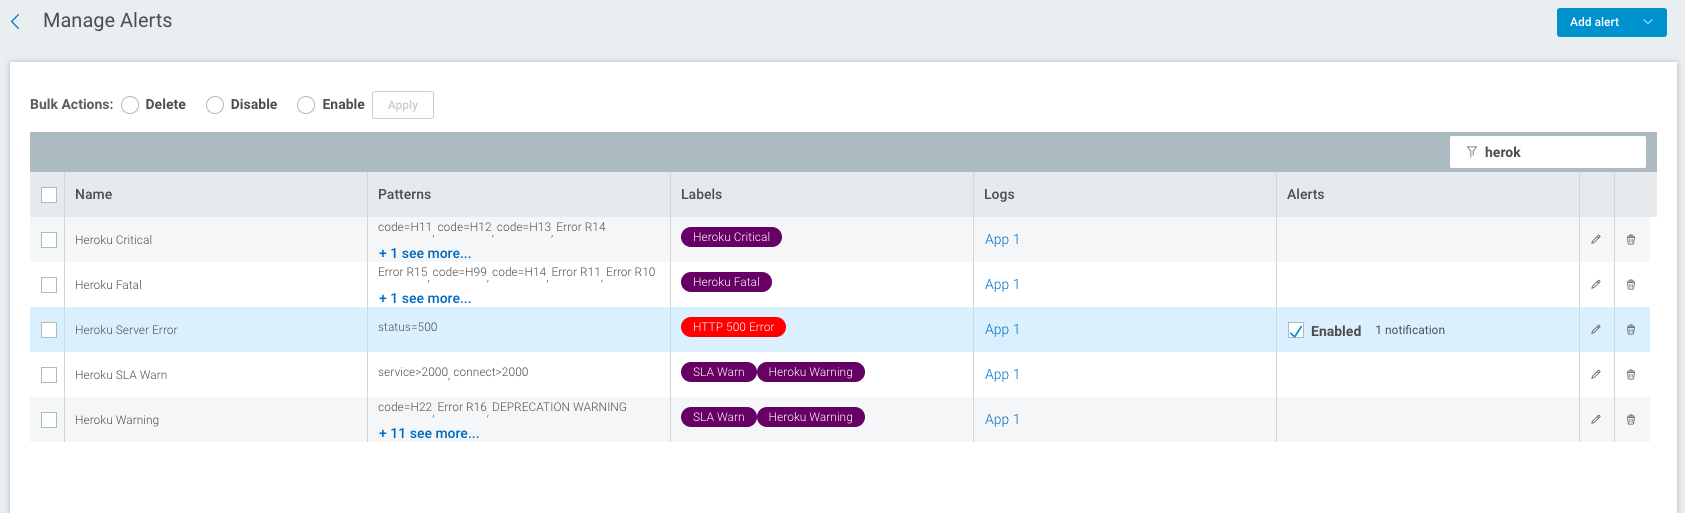Click SLA Warn label in Heroku Warning row
Screen dimensions: 1685x513
point(719,417)
